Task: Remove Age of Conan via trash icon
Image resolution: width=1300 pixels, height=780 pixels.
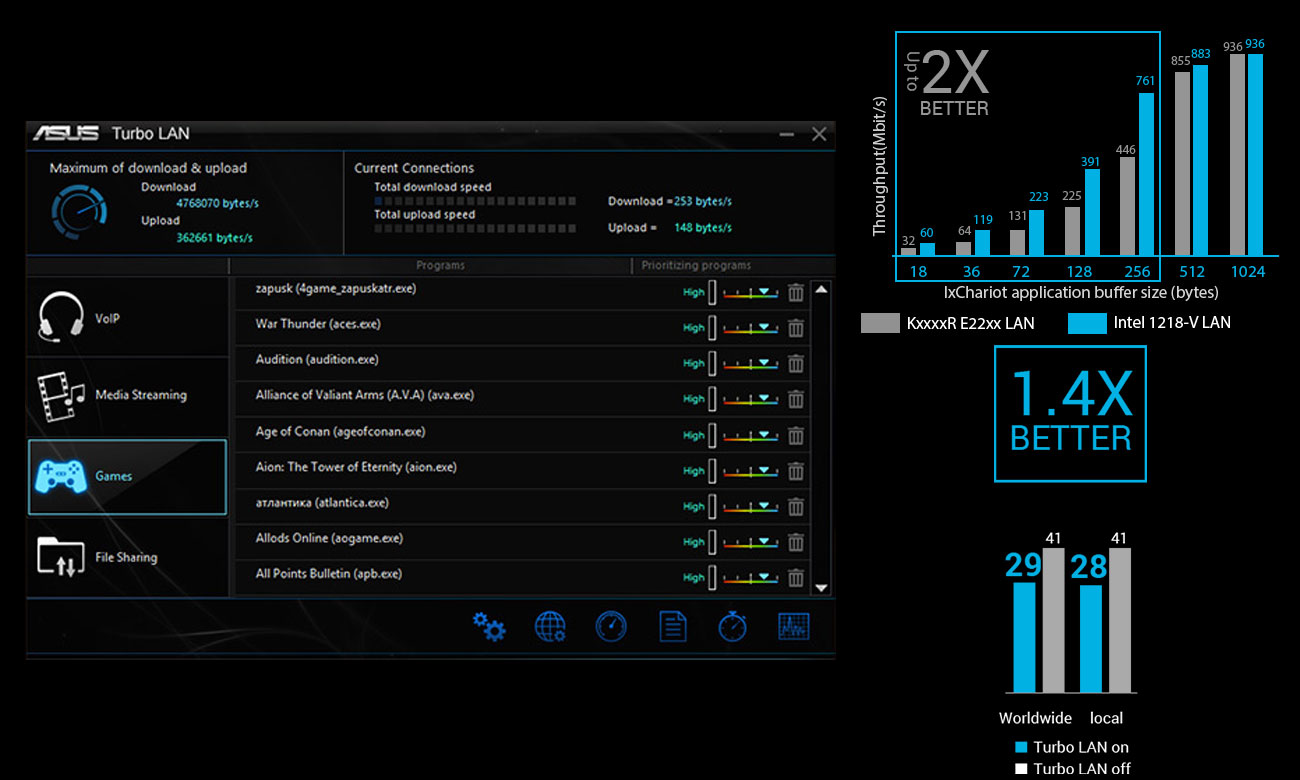Action: 796,435
